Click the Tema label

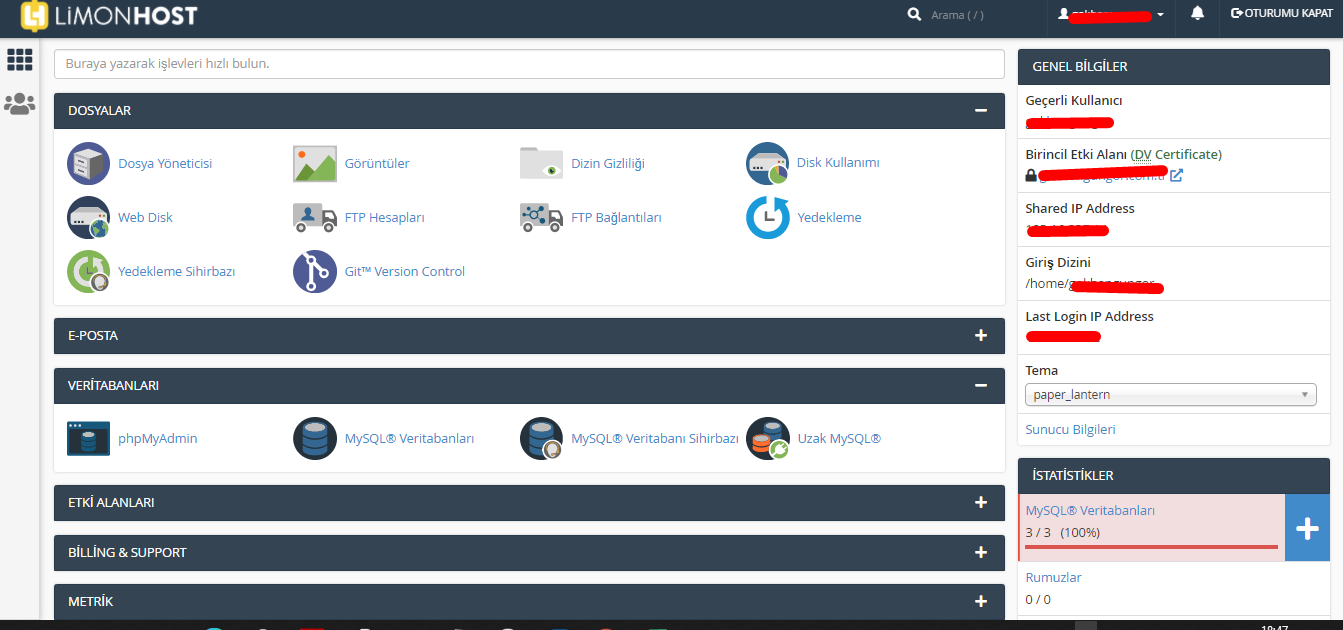(x=1041, y=370)
